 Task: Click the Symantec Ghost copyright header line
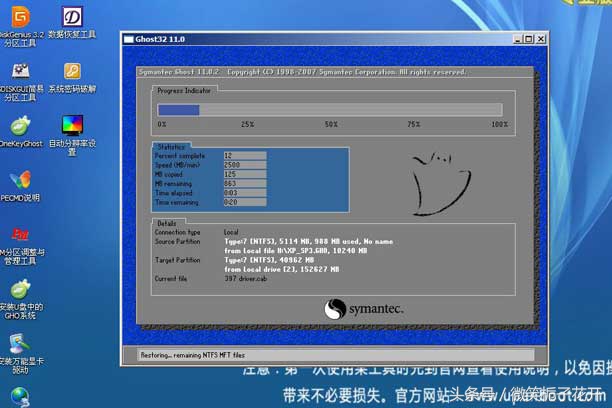point(302,72)
